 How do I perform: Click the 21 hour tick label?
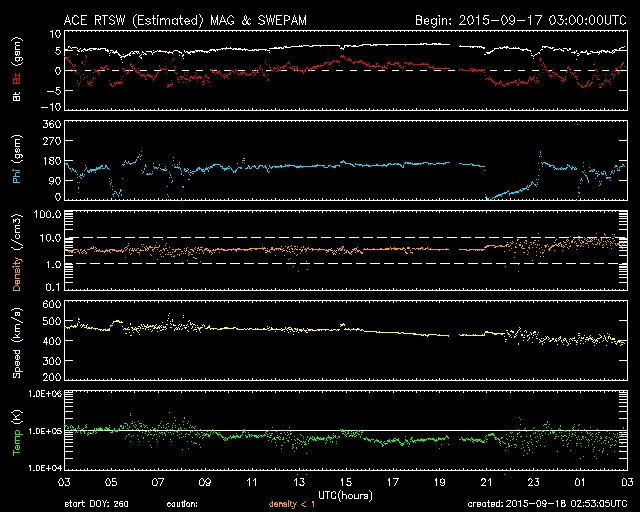[487, 482]
